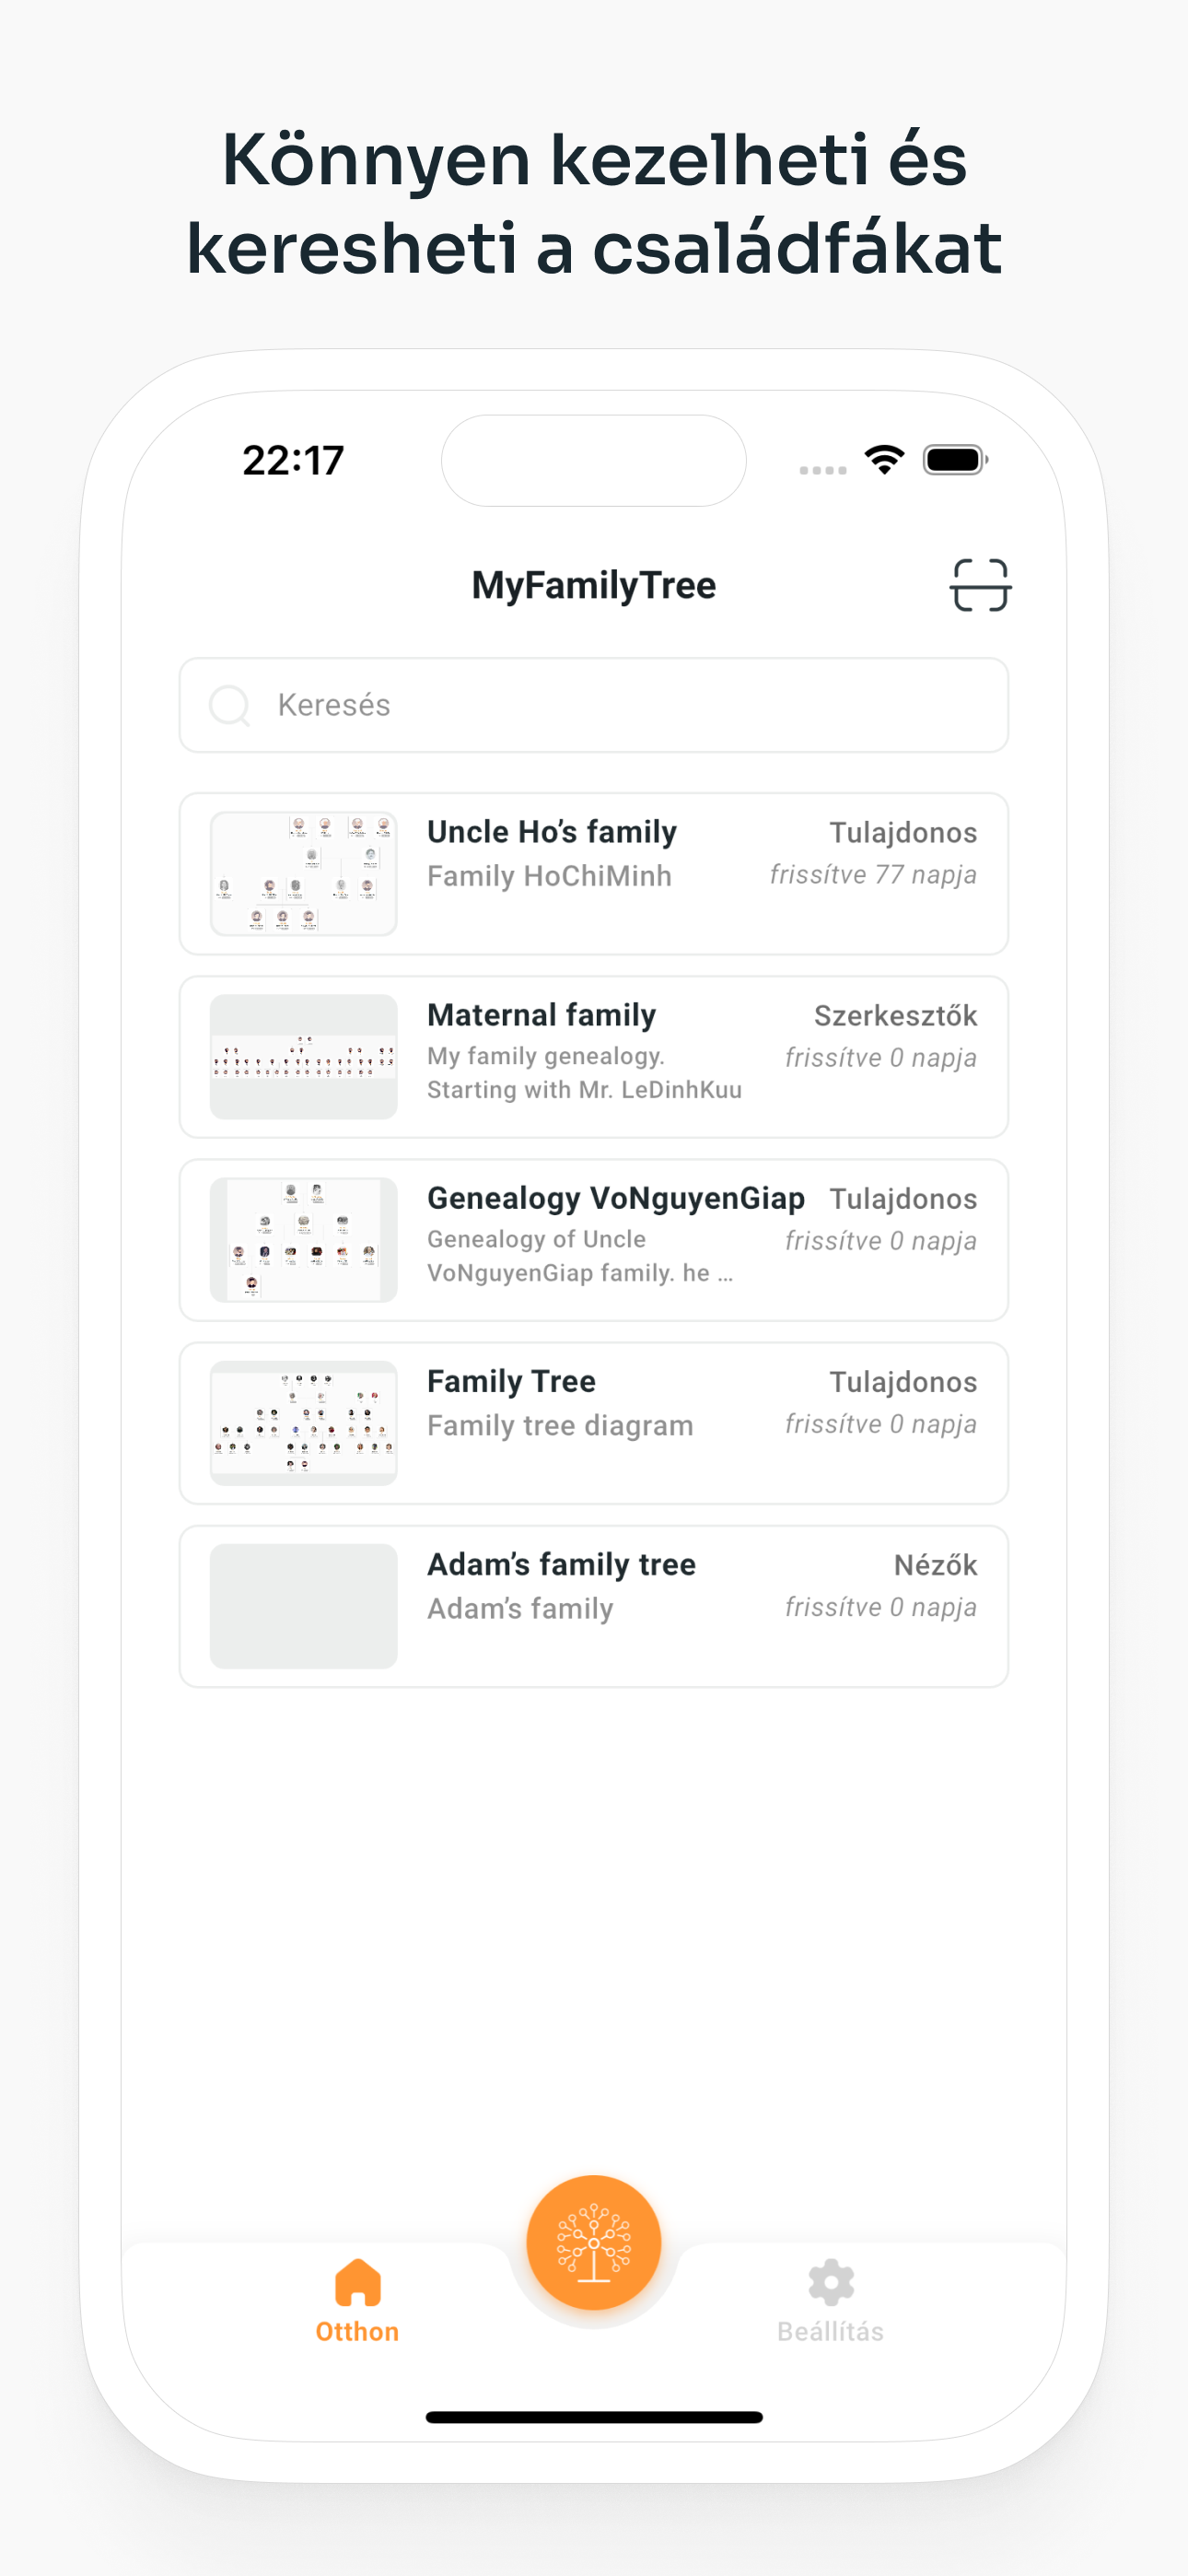
Task: Tap the battery status icon
Action: 955,460
